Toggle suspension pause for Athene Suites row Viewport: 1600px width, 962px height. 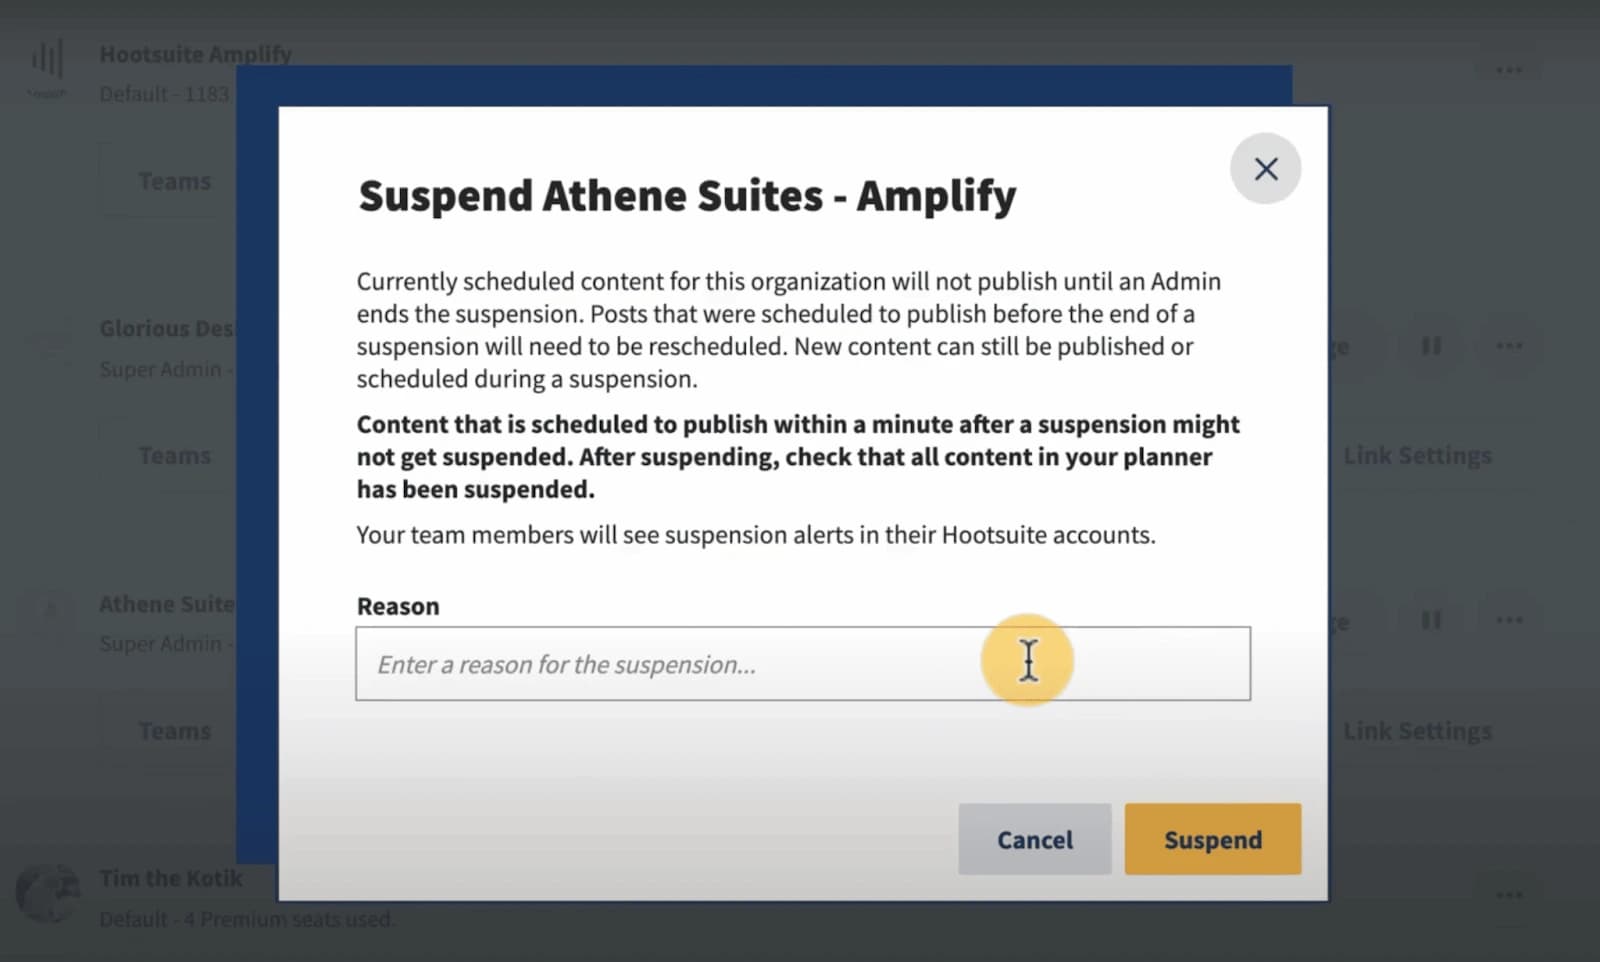(x=1430, y=620)
